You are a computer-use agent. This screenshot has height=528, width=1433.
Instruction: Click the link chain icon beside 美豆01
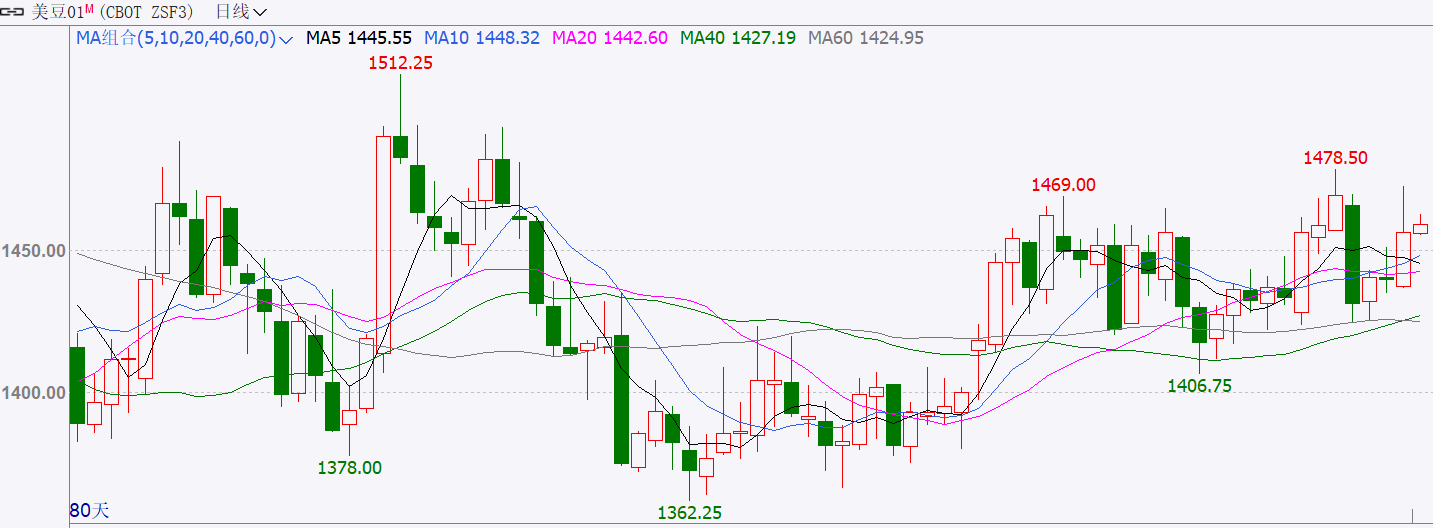click(14, 12)
